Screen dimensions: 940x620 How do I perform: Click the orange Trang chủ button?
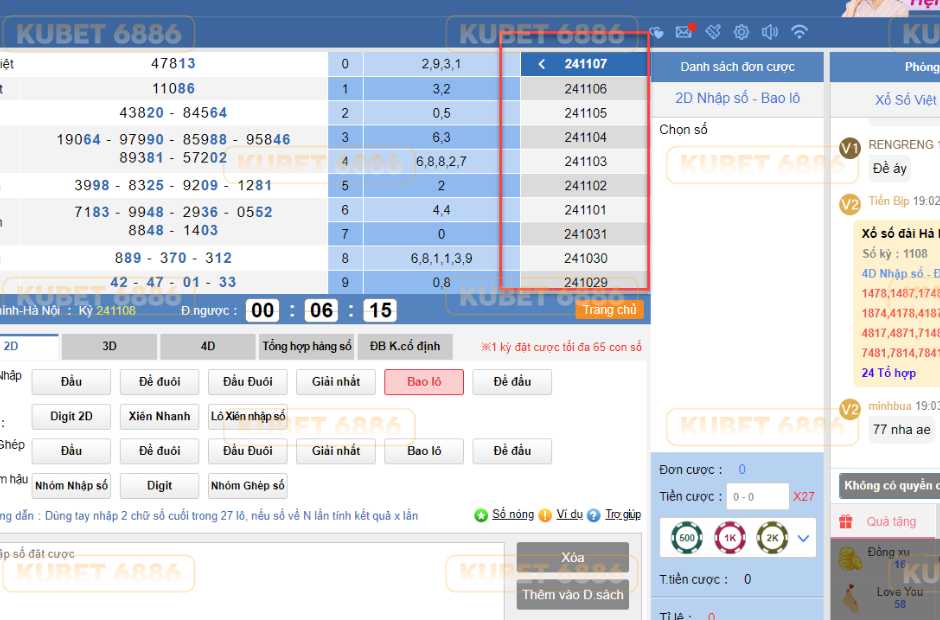tap(609, 309)
